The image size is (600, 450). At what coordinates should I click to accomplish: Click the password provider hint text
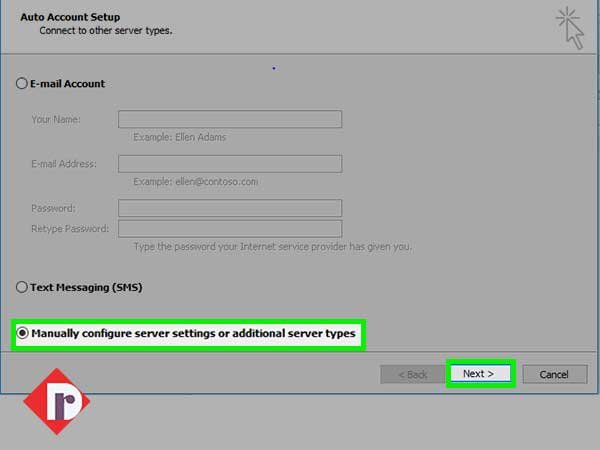[x=272, y=246]
